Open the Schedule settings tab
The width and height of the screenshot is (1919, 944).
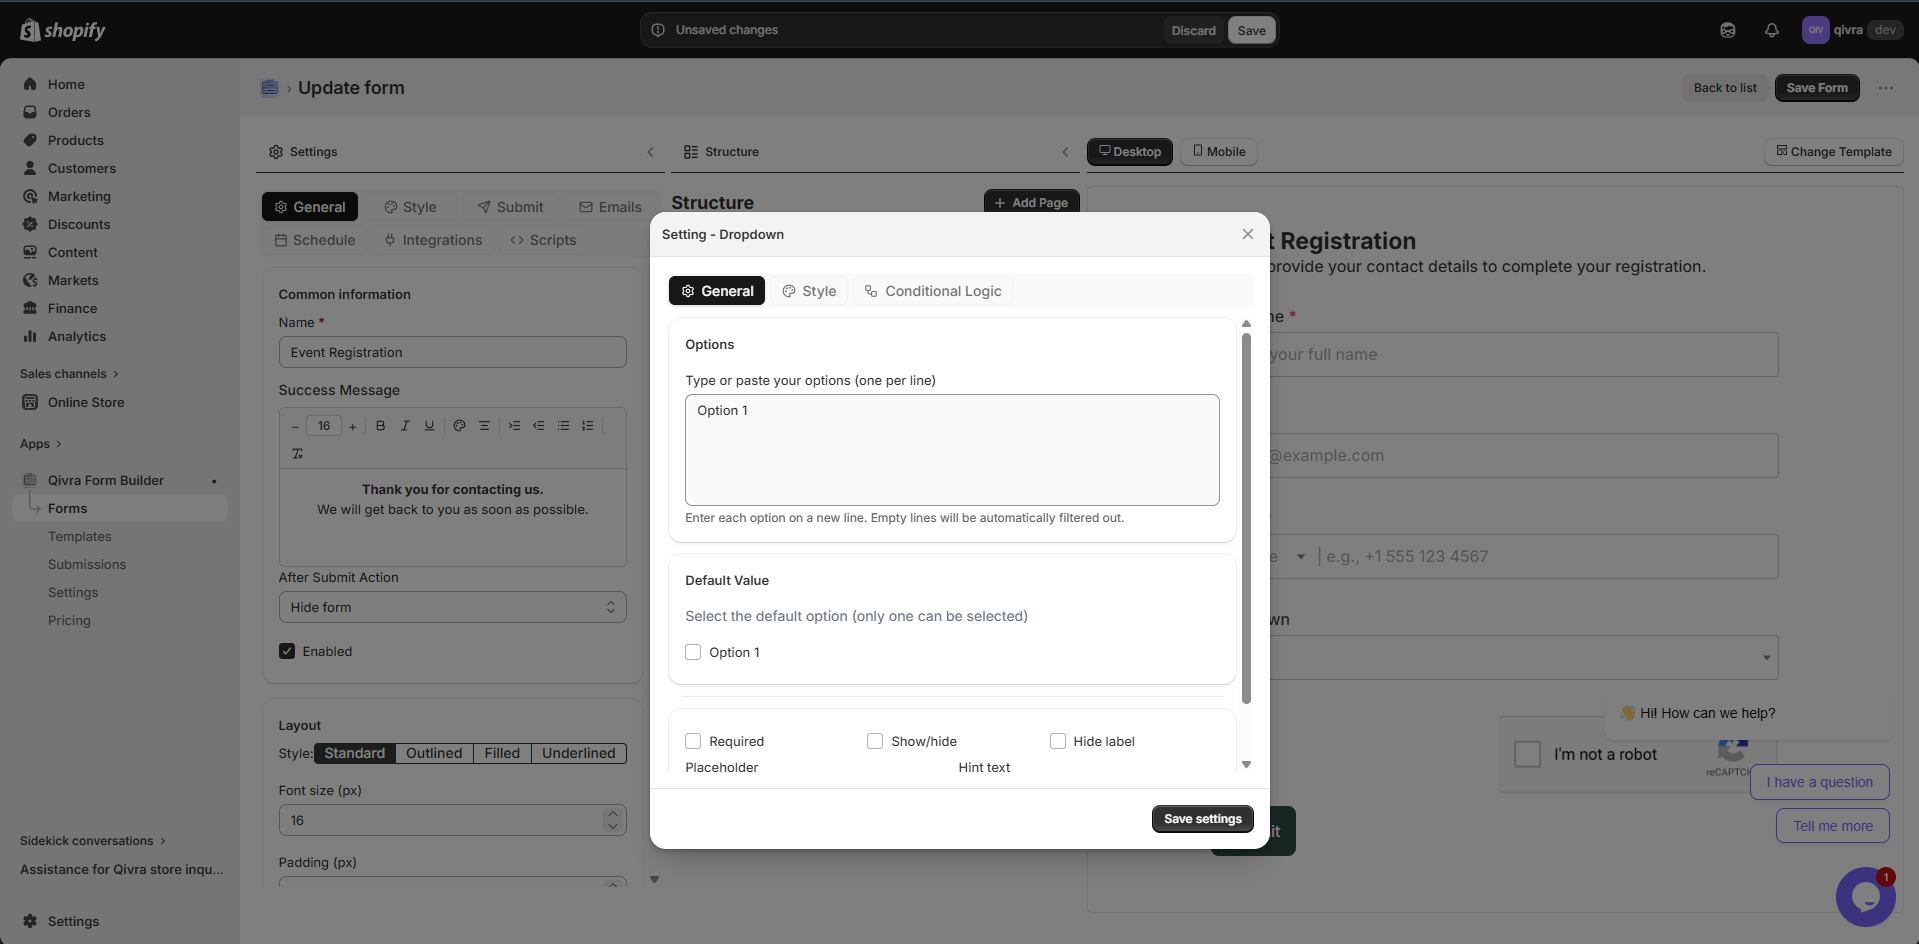point(315,240)
